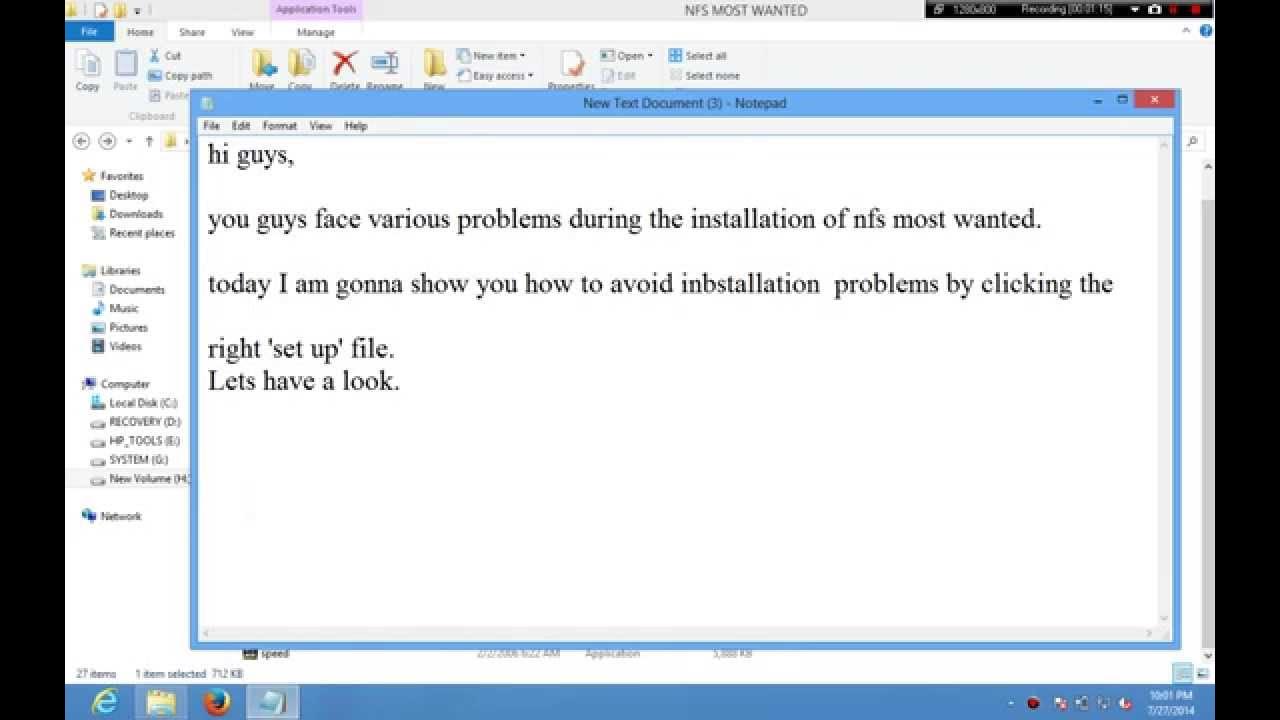Select Recent places under Favorites
This screenshot has height=720, width=1280.
133,233
